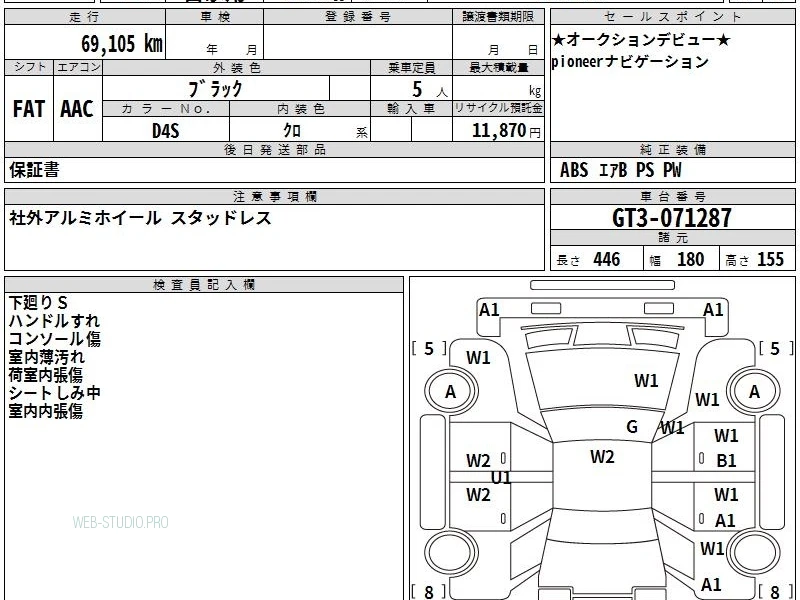Viewport: 800px width, 600px height.
Task: Click the 内装色 header cell
Action: click(301, 109)
